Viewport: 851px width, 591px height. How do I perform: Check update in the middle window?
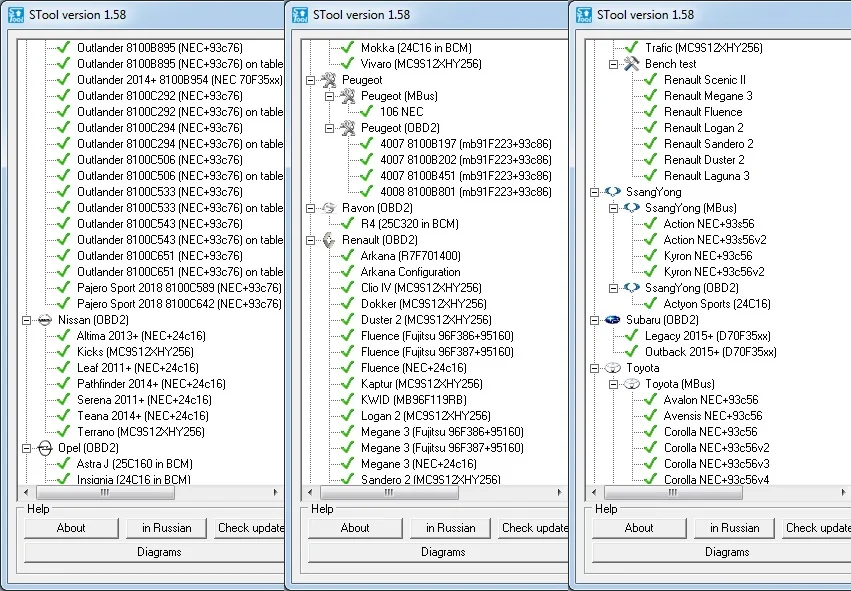[533, 528]
